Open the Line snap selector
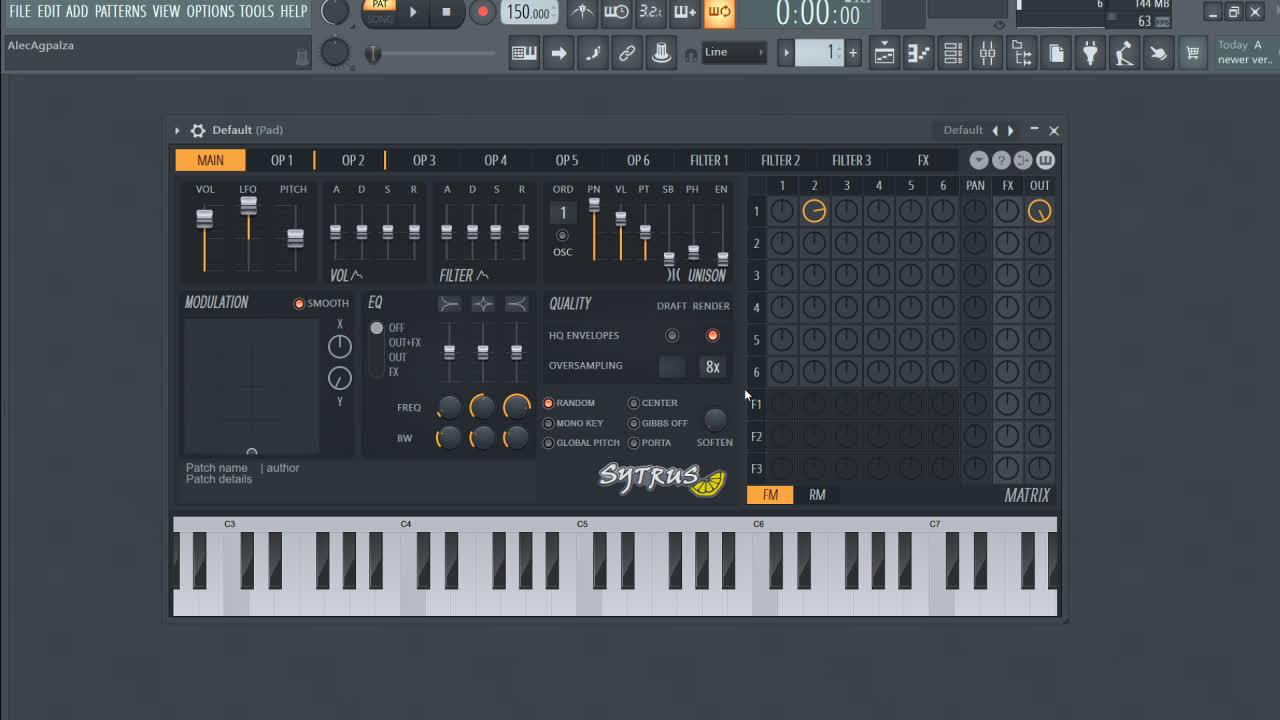1280x720 pixels. (734, 52)
